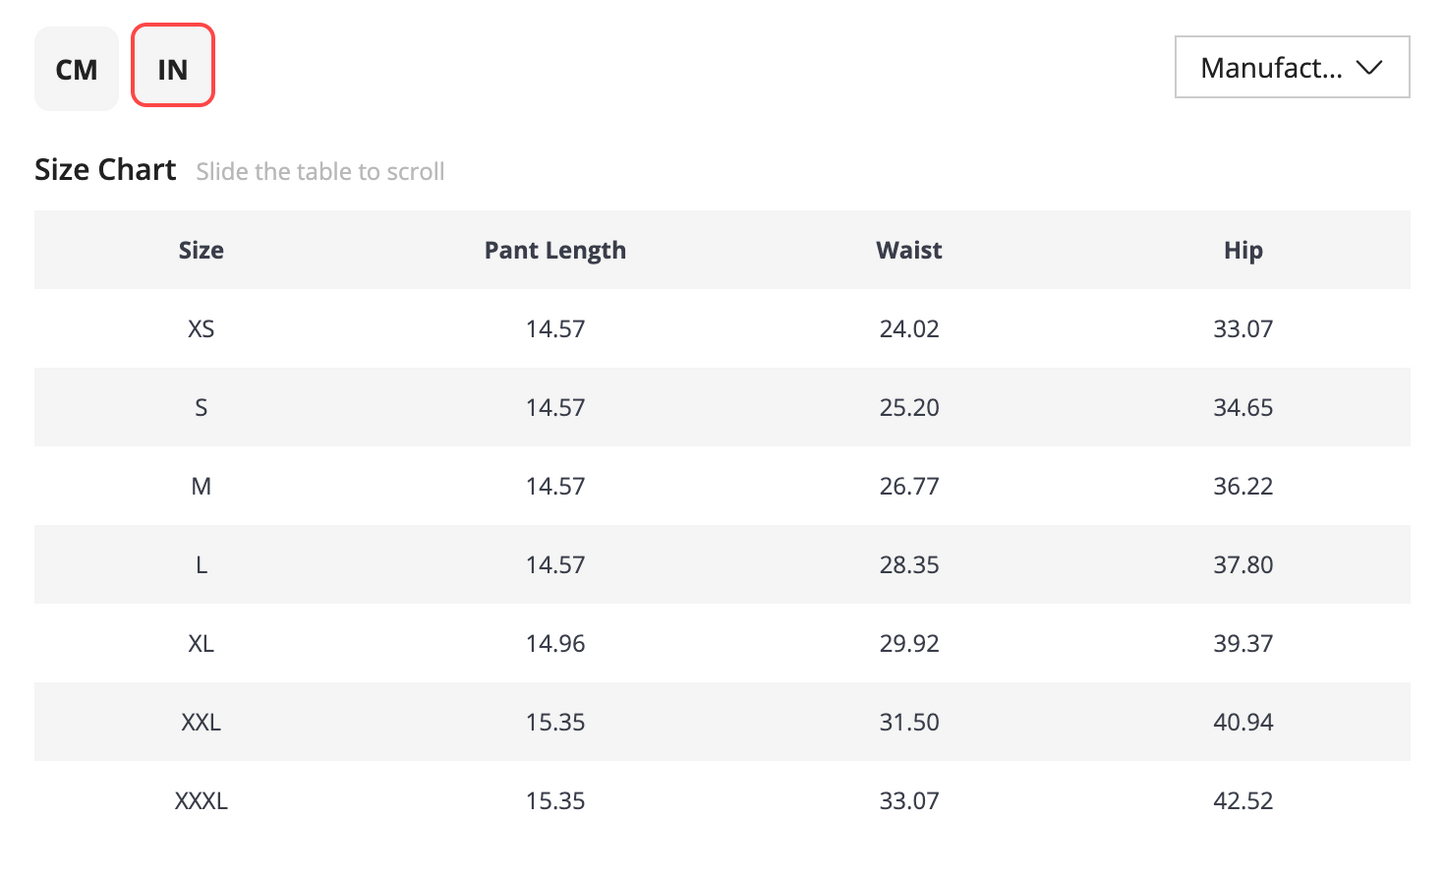Click the Size Chart heading

[105, 170]
